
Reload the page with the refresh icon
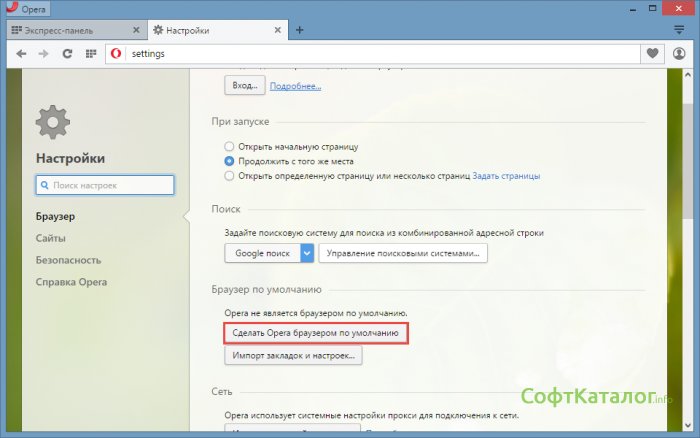(68, 53)
